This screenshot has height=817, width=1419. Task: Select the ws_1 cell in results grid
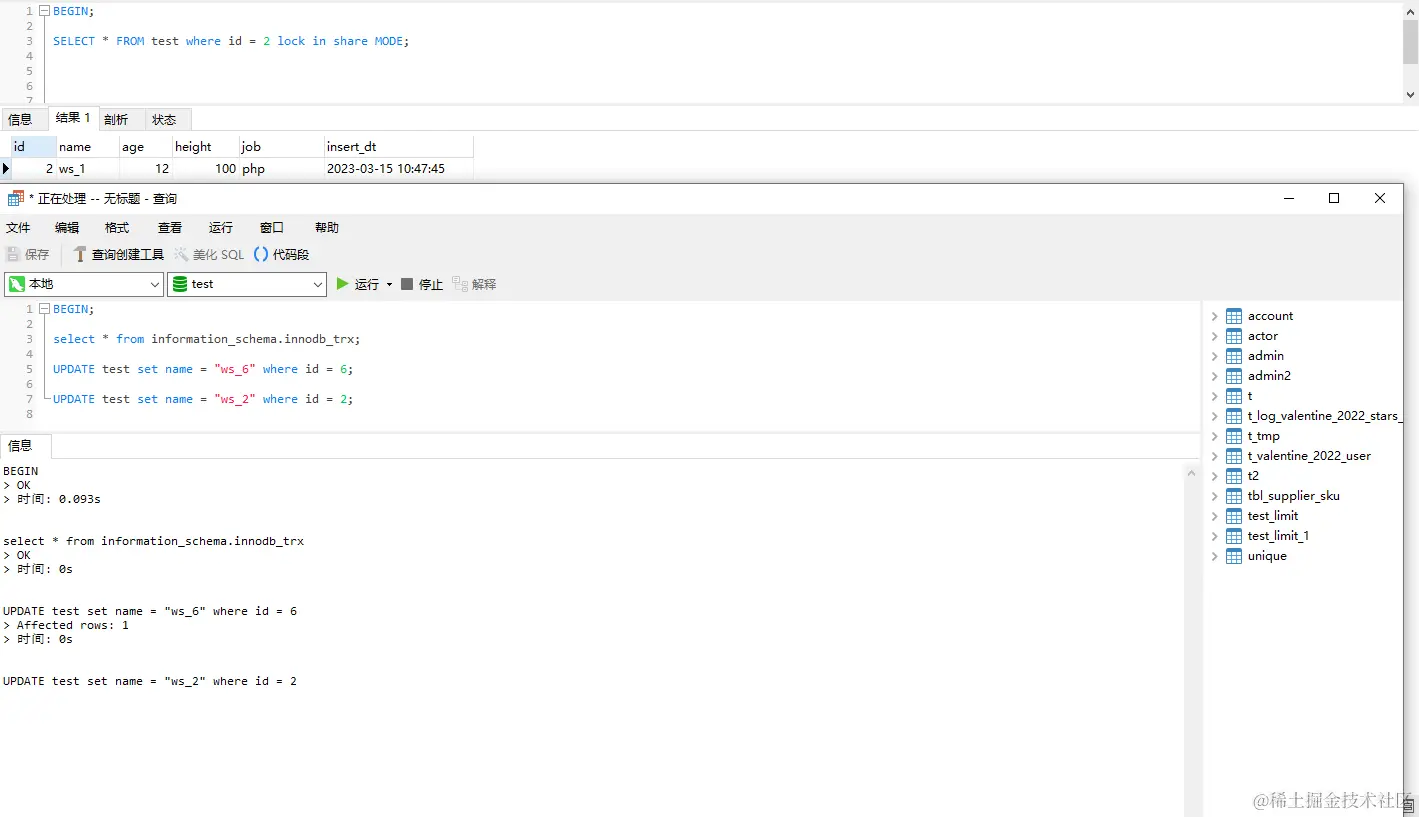[x=87, y=169]
